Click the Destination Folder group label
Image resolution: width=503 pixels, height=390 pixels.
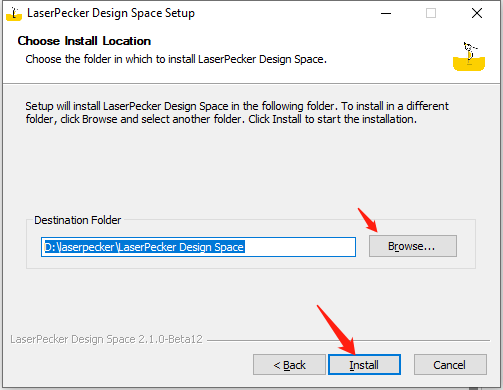[x=78, y=220]
